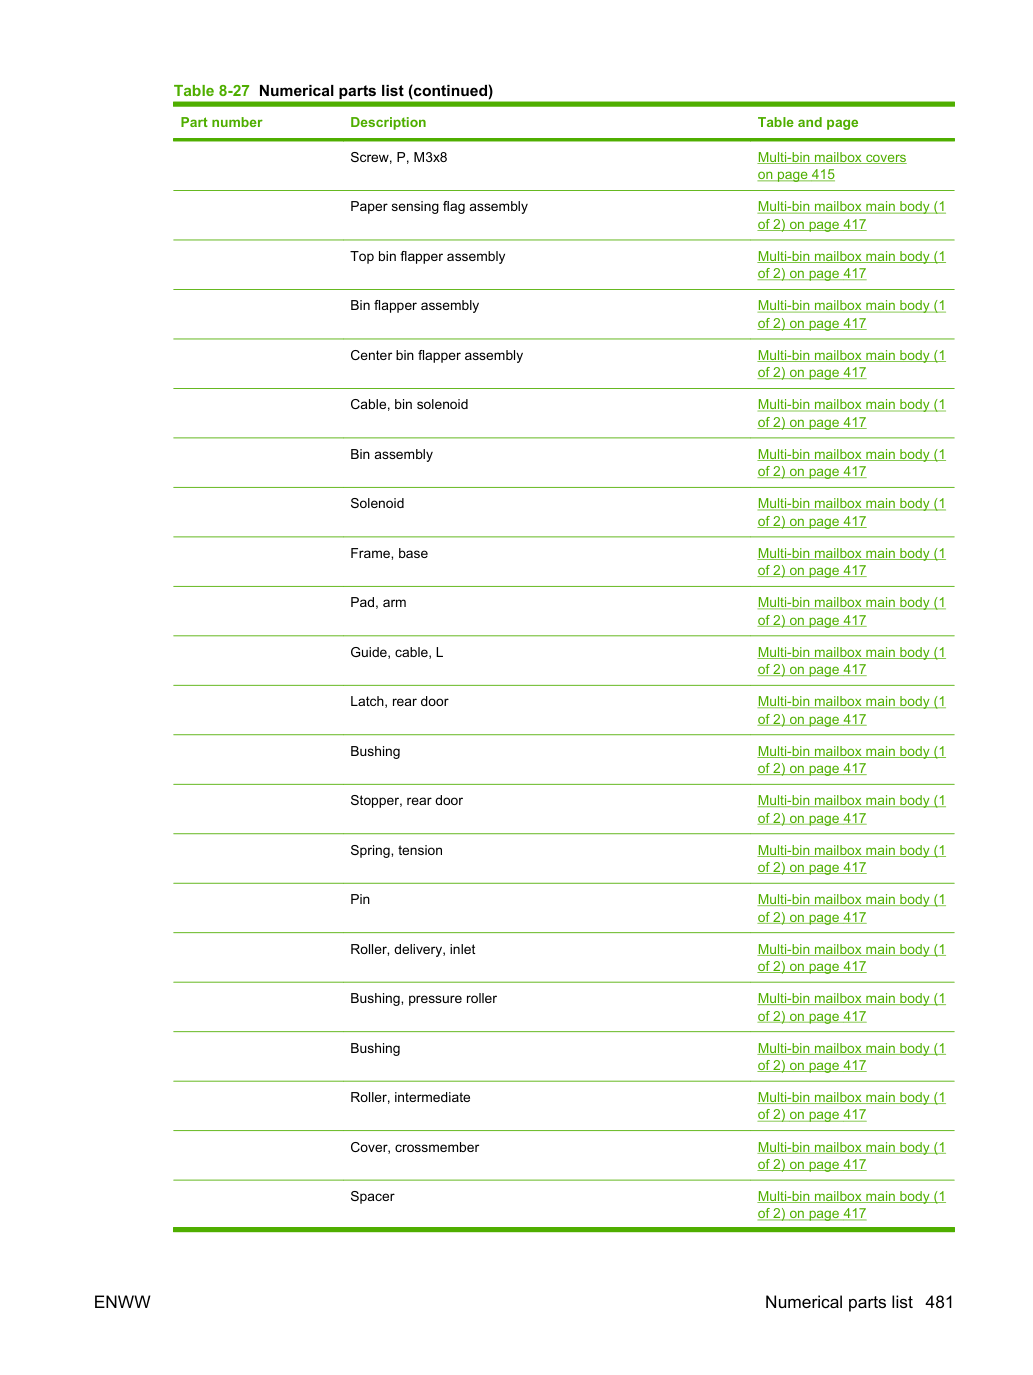Open the Center bin flapper assembly page link
The height and width of the screenshot is (1375, 1033).
(851, 364)
